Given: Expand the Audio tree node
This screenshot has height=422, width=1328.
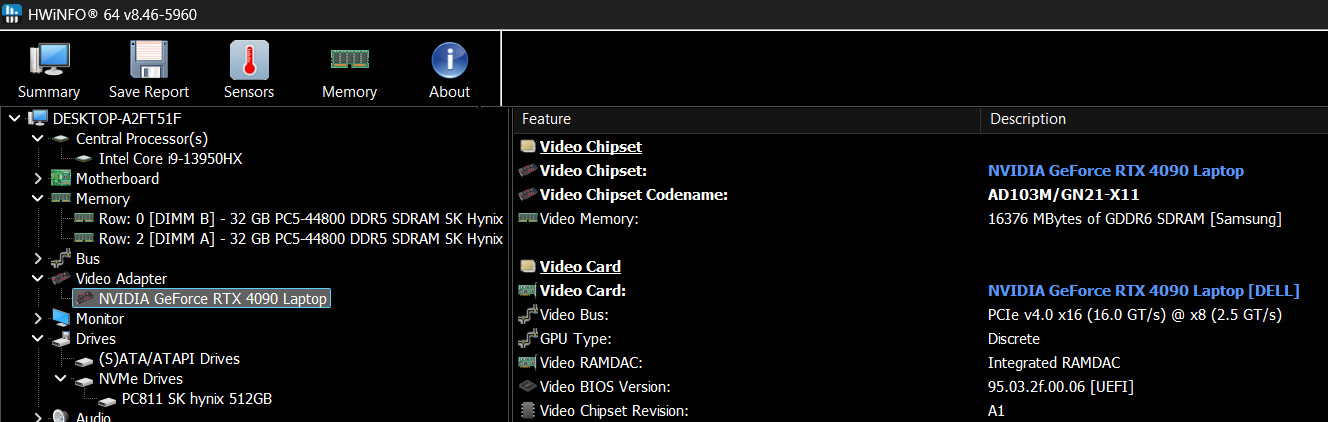Looking at the screenshot, I should [x=38, y=416].
